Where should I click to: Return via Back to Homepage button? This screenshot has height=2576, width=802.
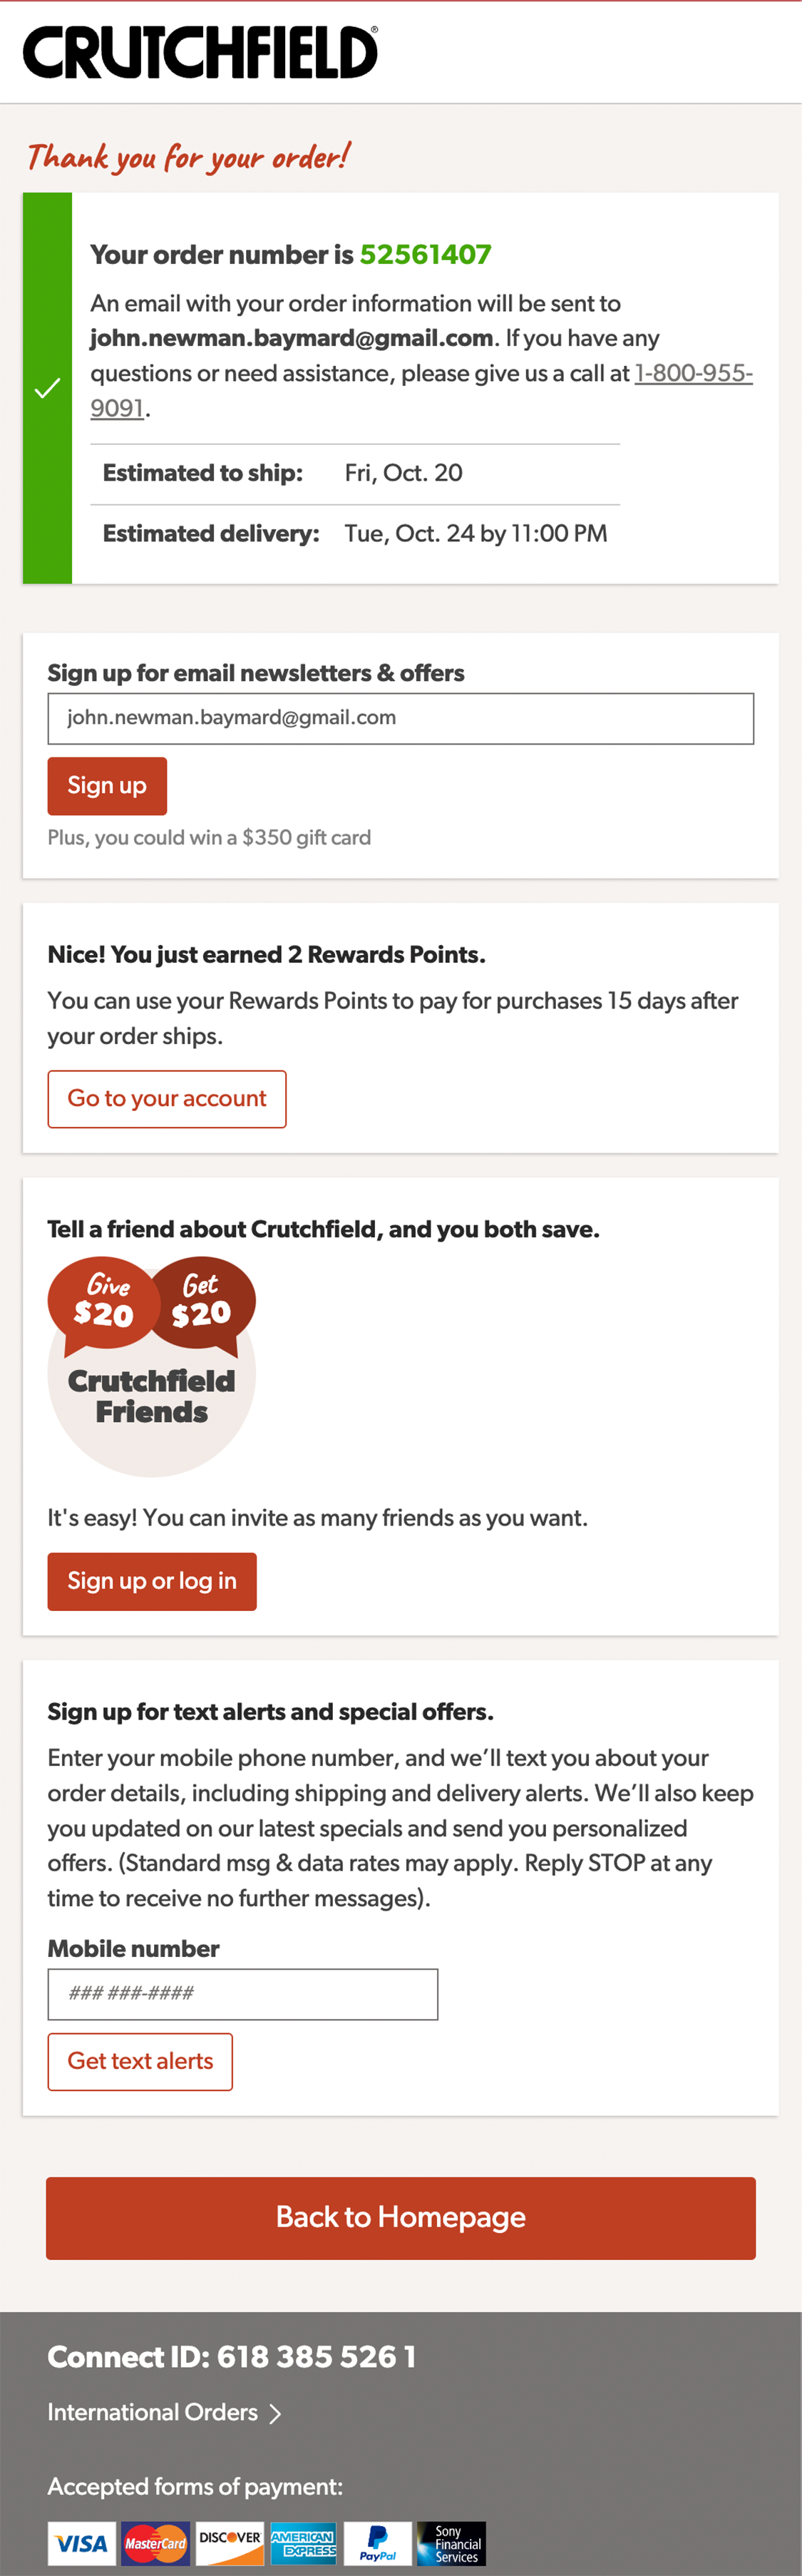400,2217
